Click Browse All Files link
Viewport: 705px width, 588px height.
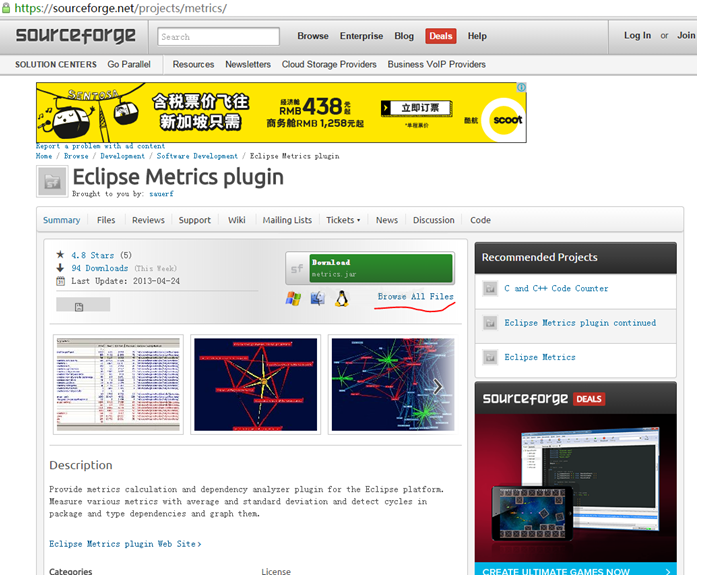pyautogui.click(x=416, y=297)
